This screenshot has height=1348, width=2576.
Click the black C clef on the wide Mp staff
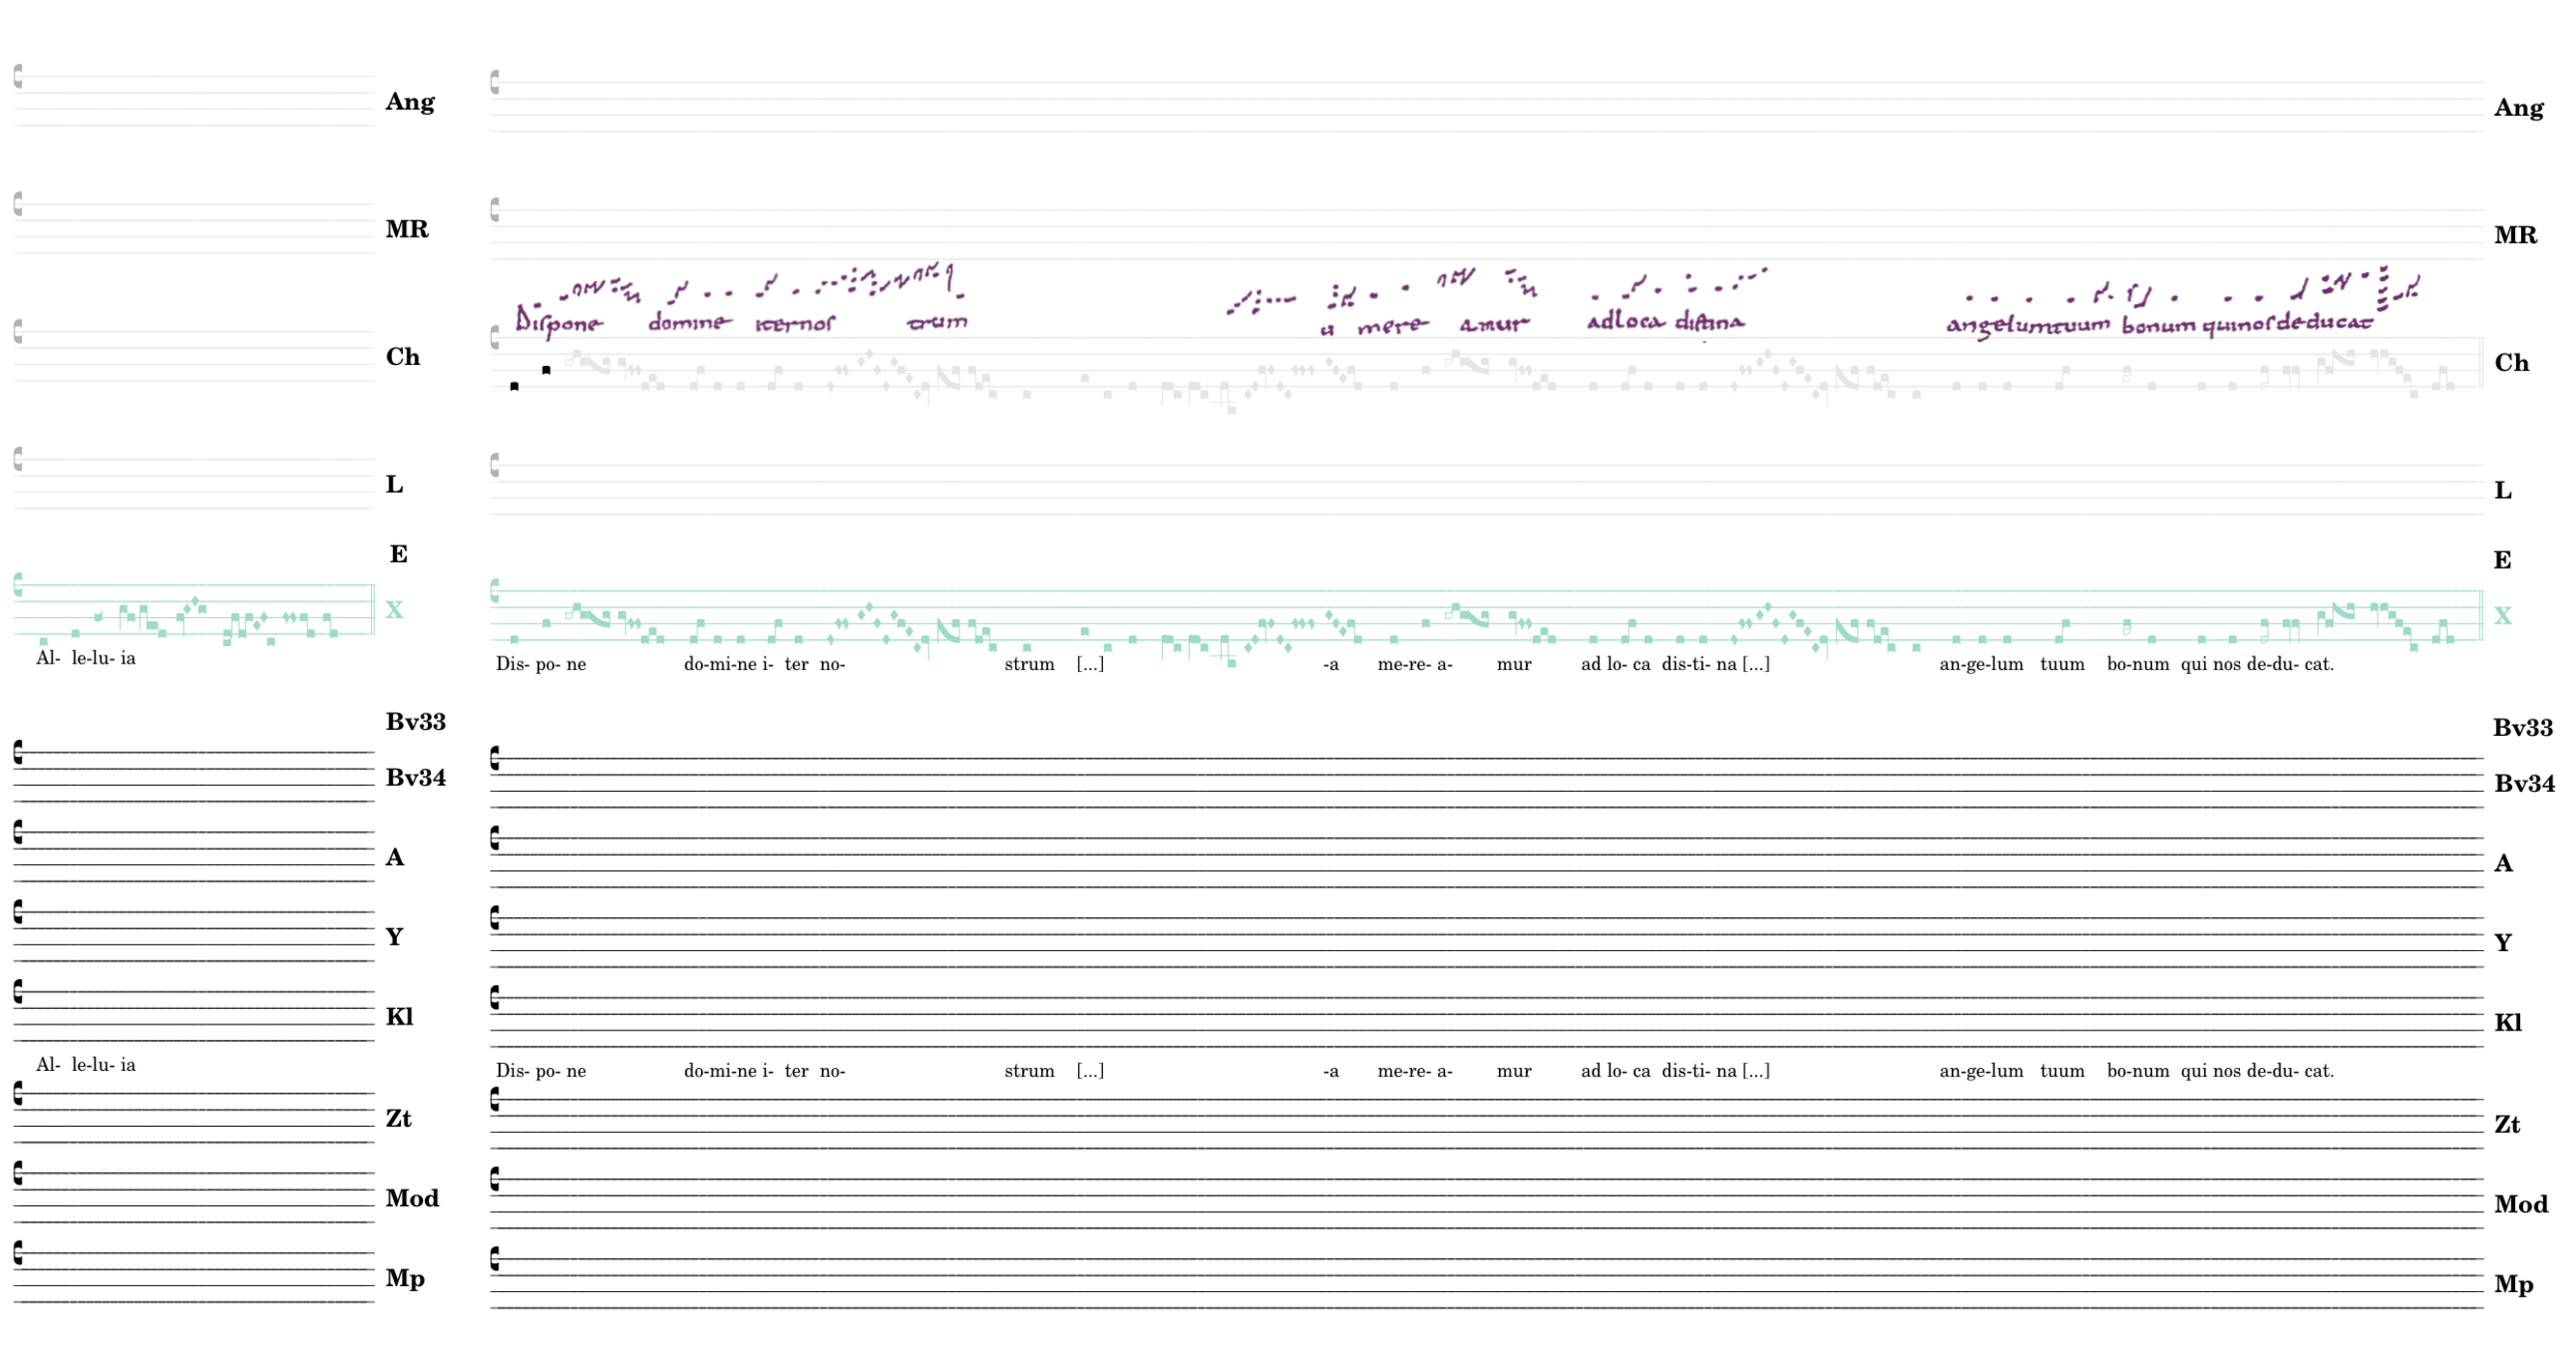pyautogui.click(x=495, y=1259)
